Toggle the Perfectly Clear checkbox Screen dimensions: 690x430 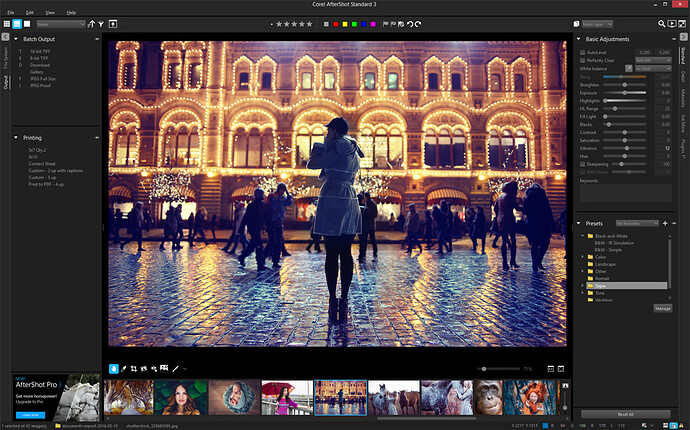coord(583,60)
